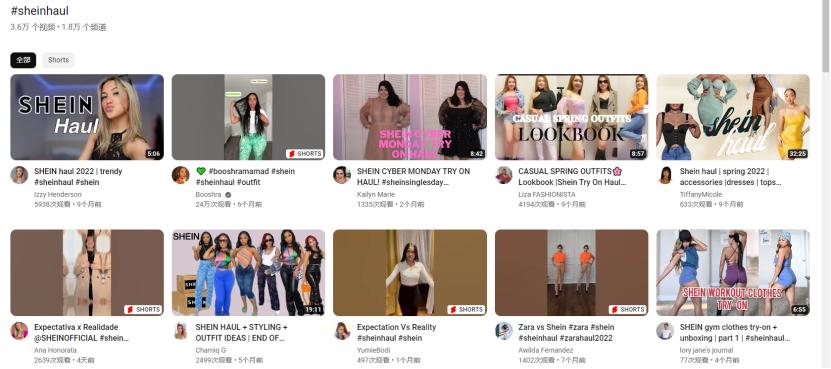Screen dimensions: 831x369
Task: Click the '5938次观看 • 9个月前' view count
Action: 67,204
